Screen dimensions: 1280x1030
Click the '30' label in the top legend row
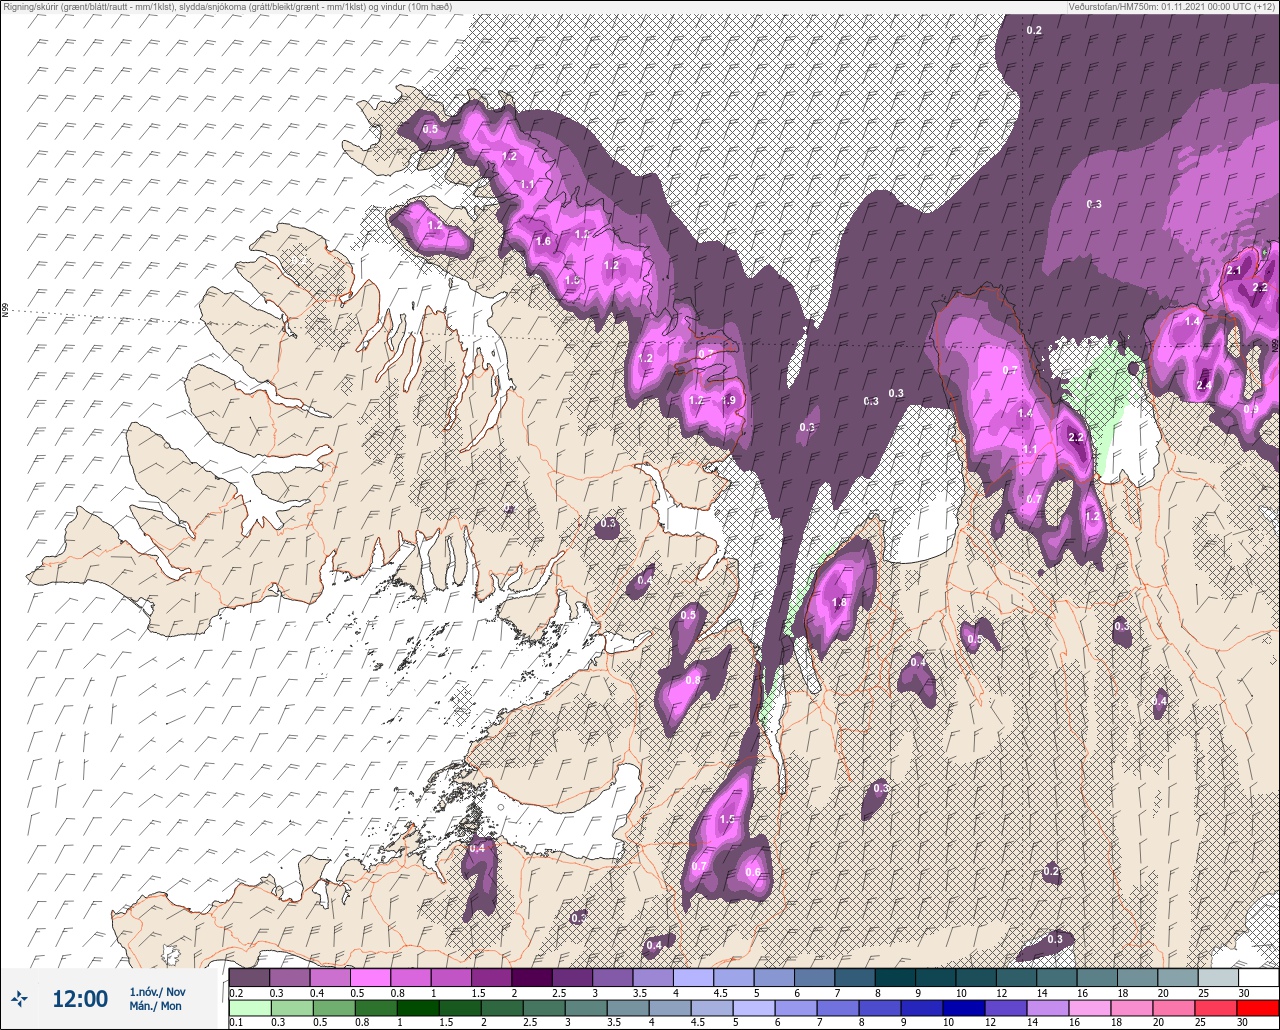point(1242,992)
